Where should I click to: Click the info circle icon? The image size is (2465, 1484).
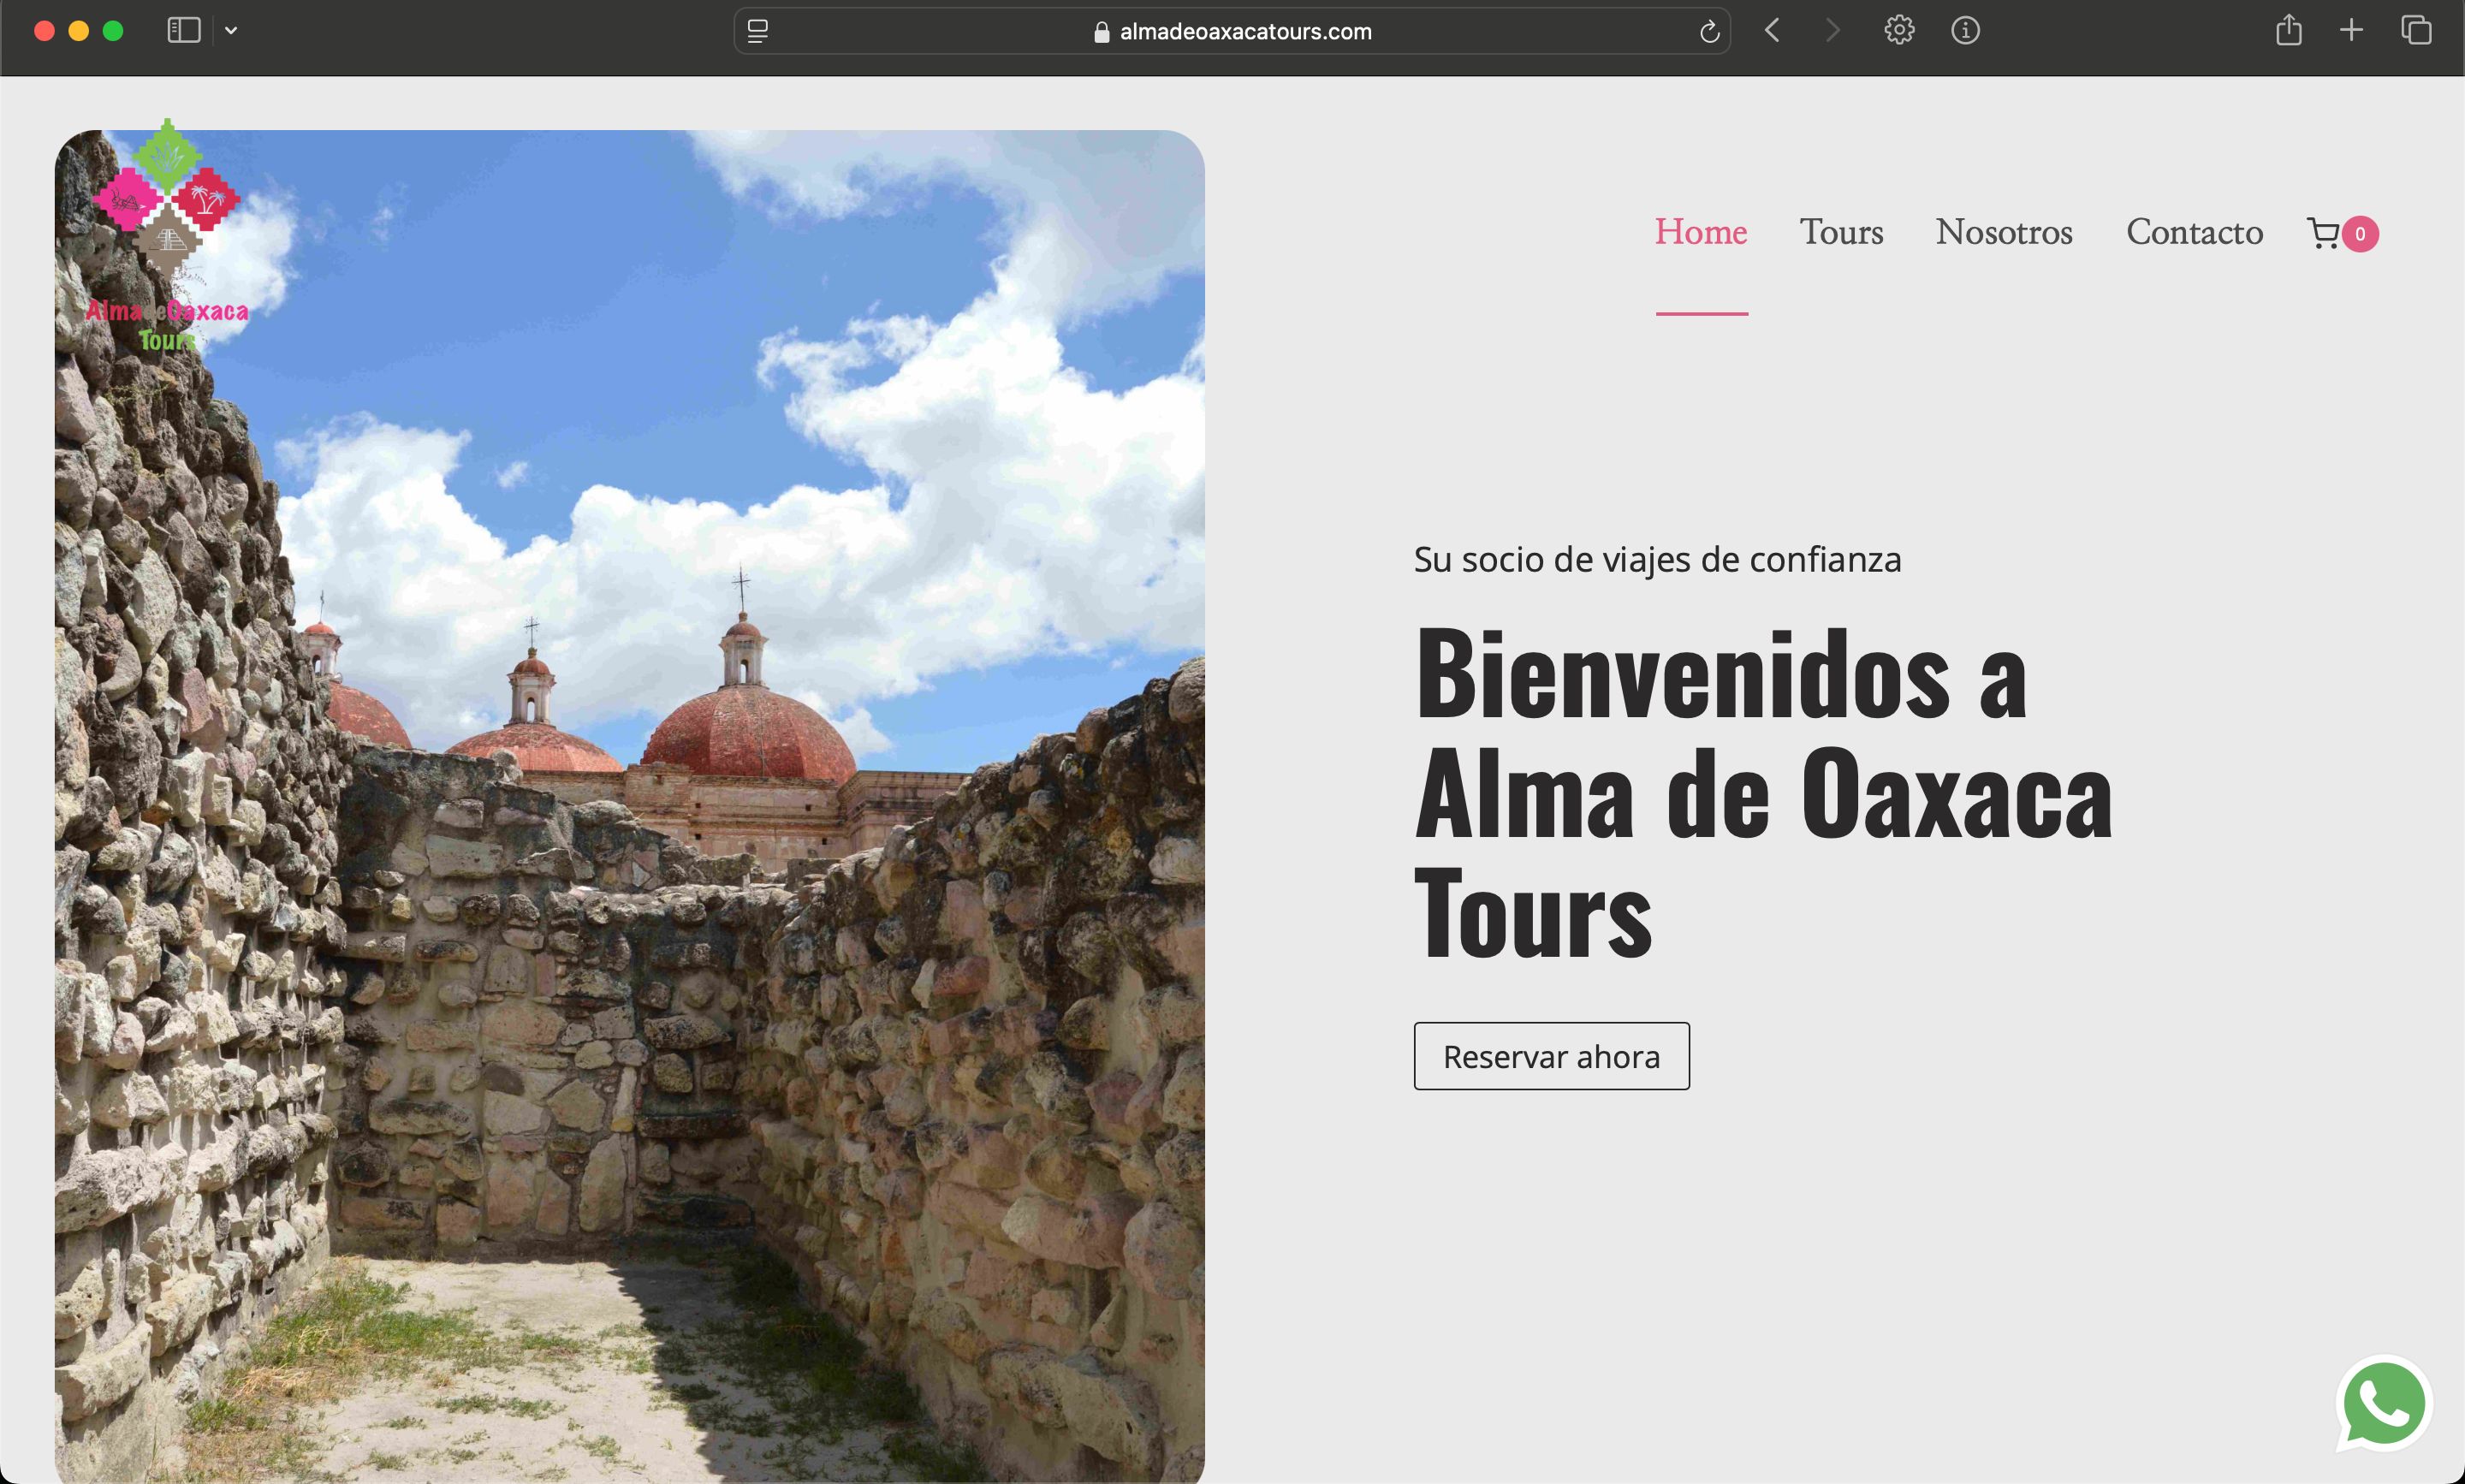coord(1965,30)
